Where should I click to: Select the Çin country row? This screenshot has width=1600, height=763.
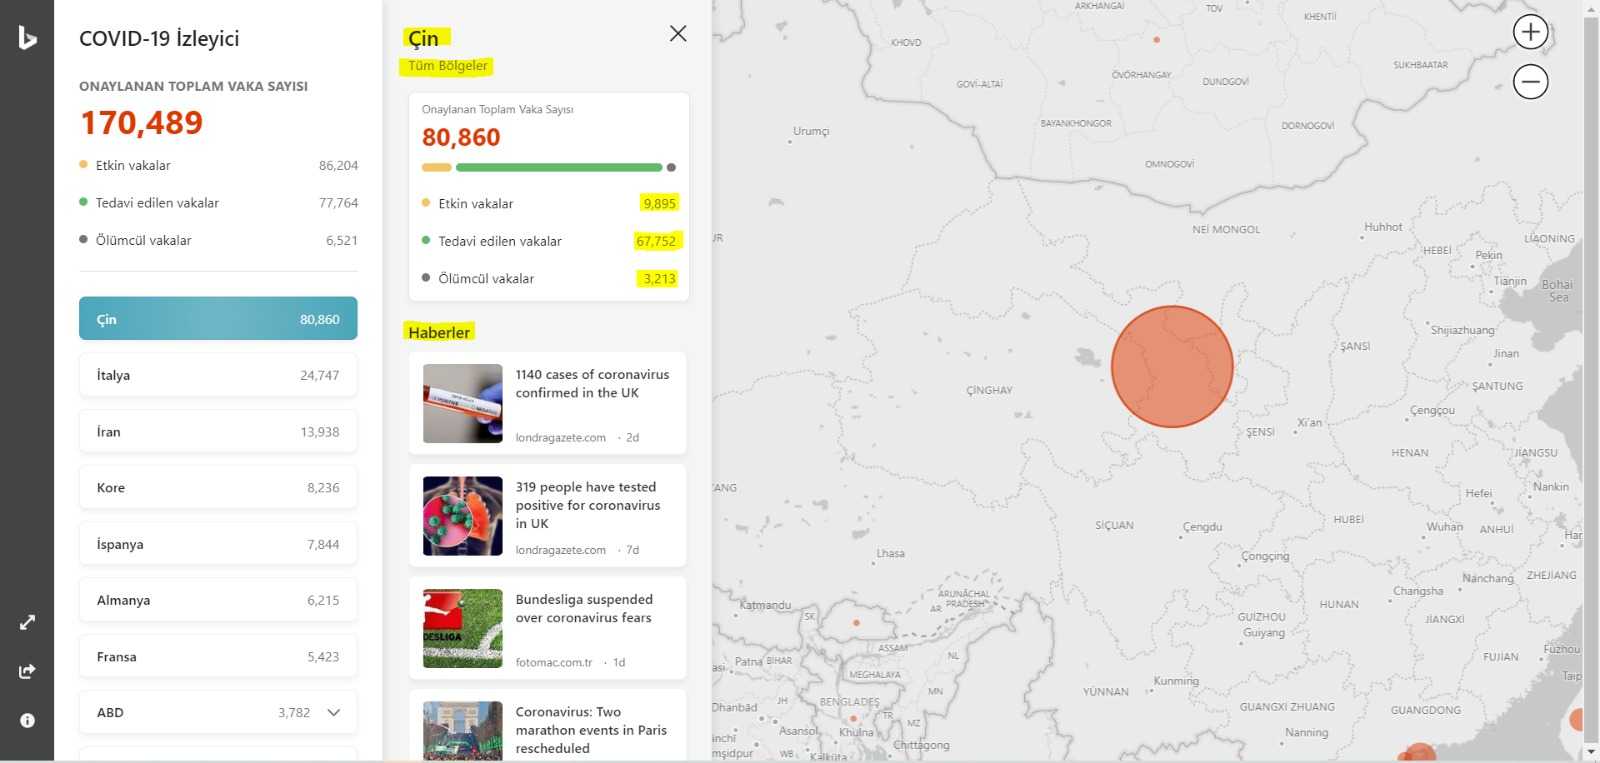point(218,319)
